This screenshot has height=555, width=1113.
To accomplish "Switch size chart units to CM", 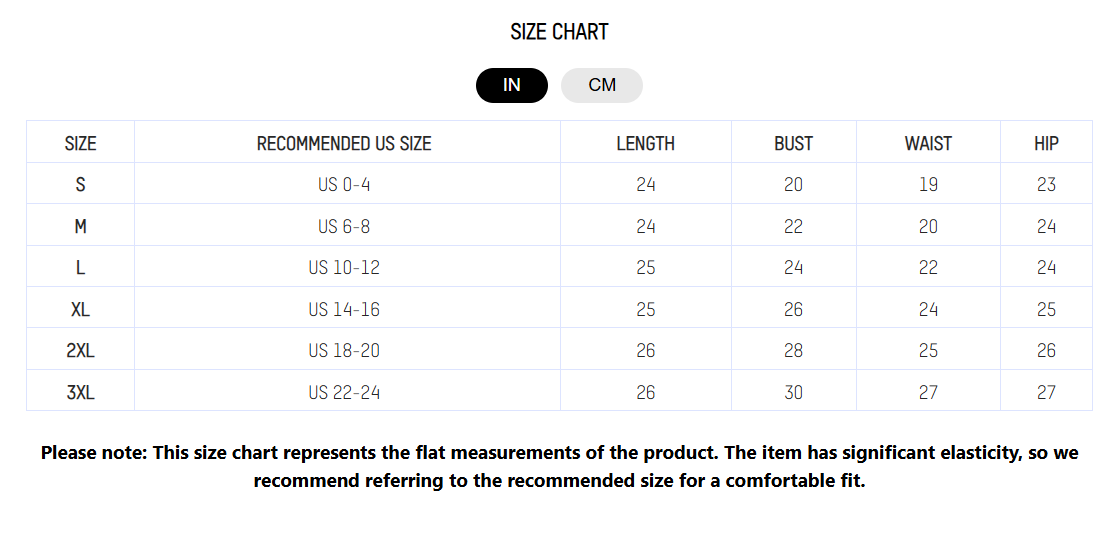I will click(602, 85).
